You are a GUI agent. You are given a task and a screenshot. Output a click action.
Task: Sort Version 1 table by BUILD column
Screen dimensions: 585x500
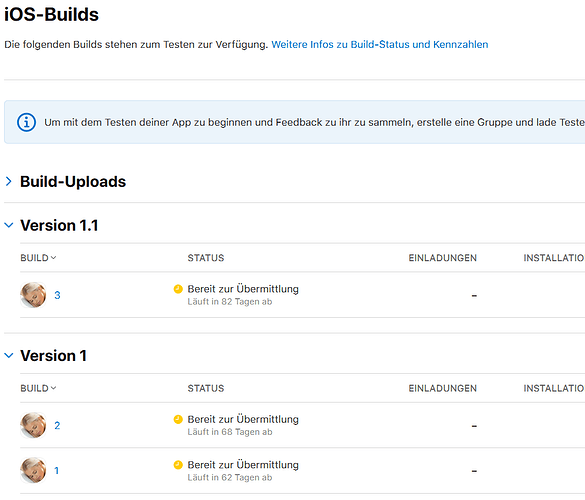[38, 388]
